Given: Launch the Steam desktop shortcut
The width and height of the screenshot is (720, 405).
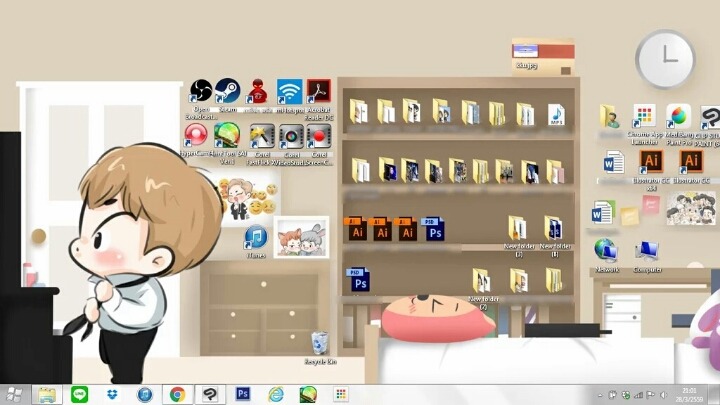Looking at the screenshot, I should coord(228,91).
